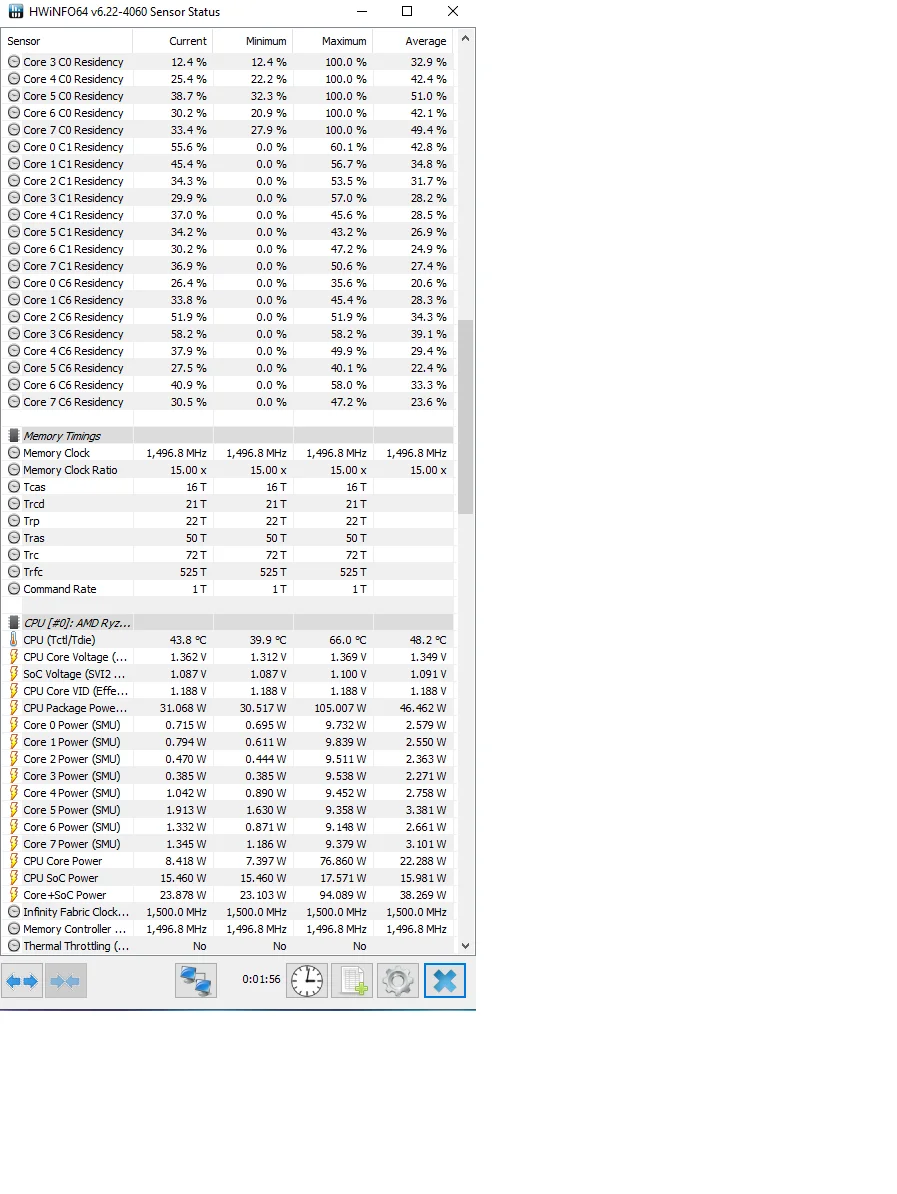Start logging with the document-plus icon
Screen dimensions: 897x1194
click(352, 981)
